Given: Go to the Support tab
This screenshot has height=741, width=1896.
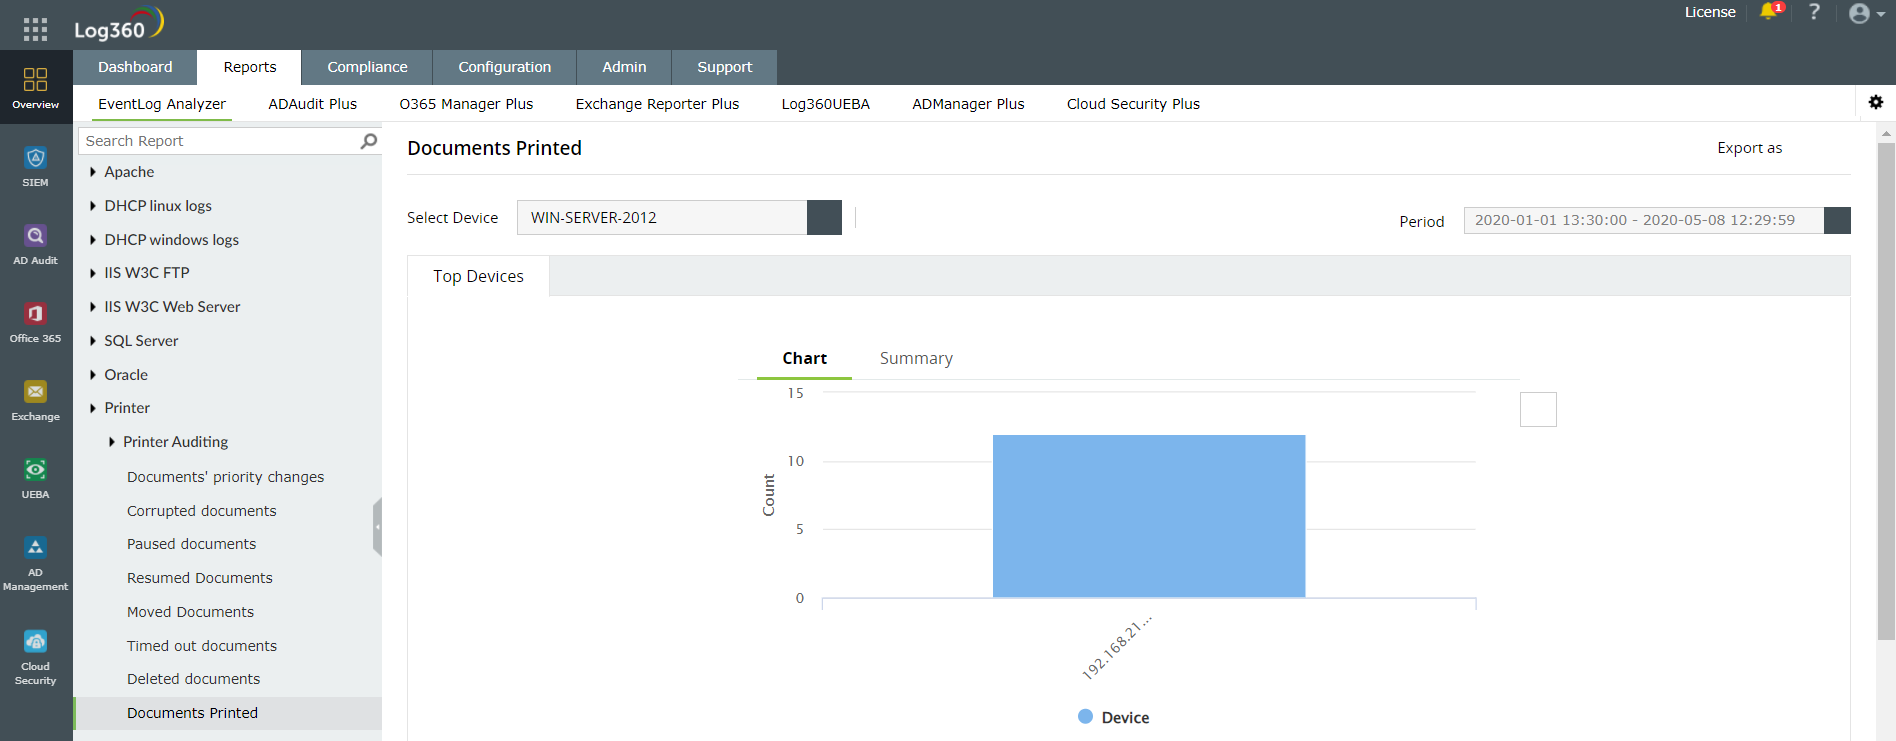Looking at the screenshot, I should [725, 67].
